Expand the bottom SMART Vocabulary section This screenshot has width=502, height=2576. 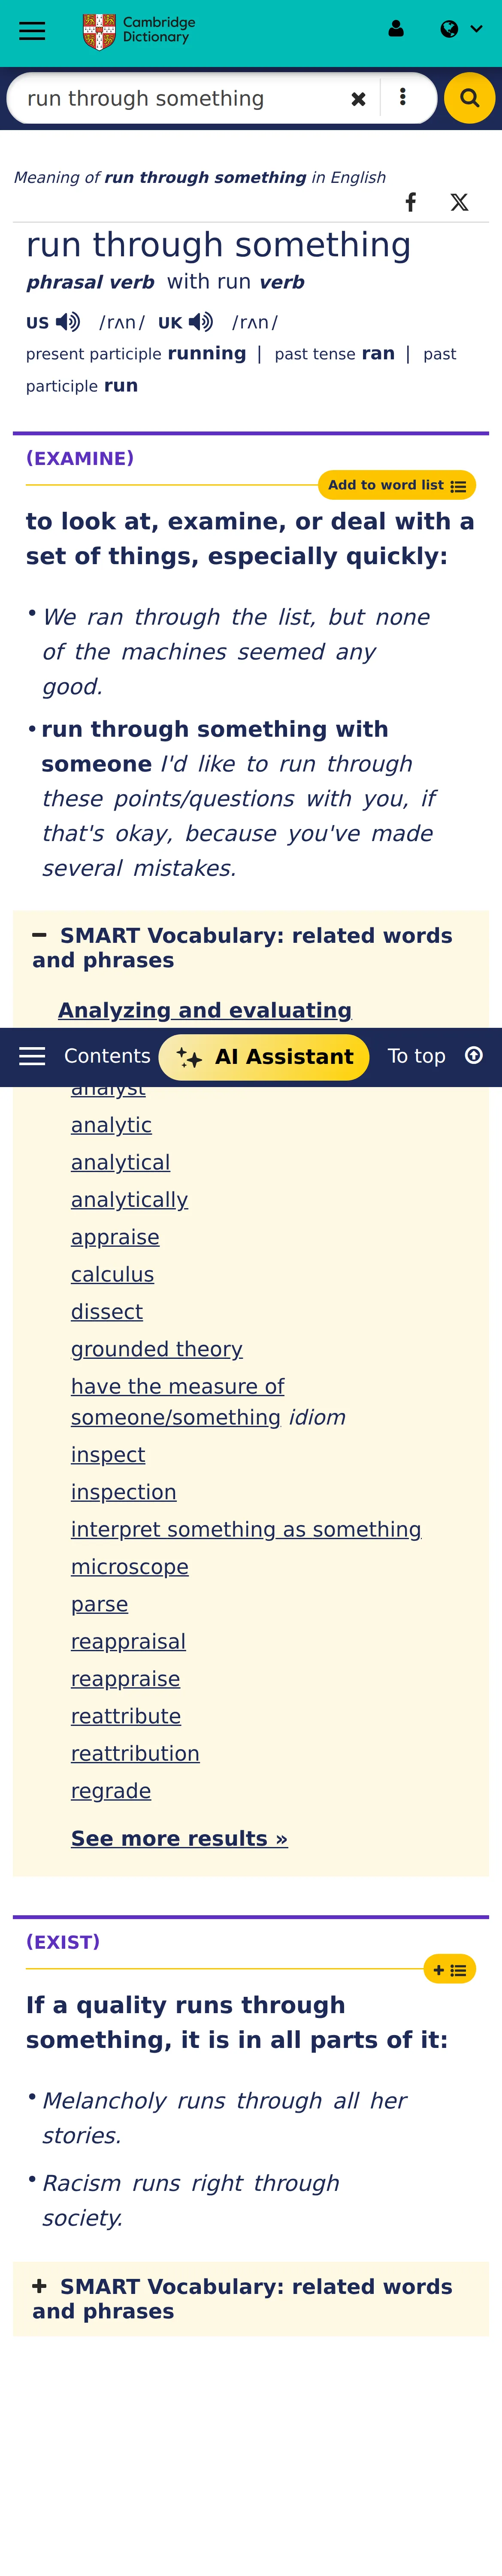tap(40, 2287)
